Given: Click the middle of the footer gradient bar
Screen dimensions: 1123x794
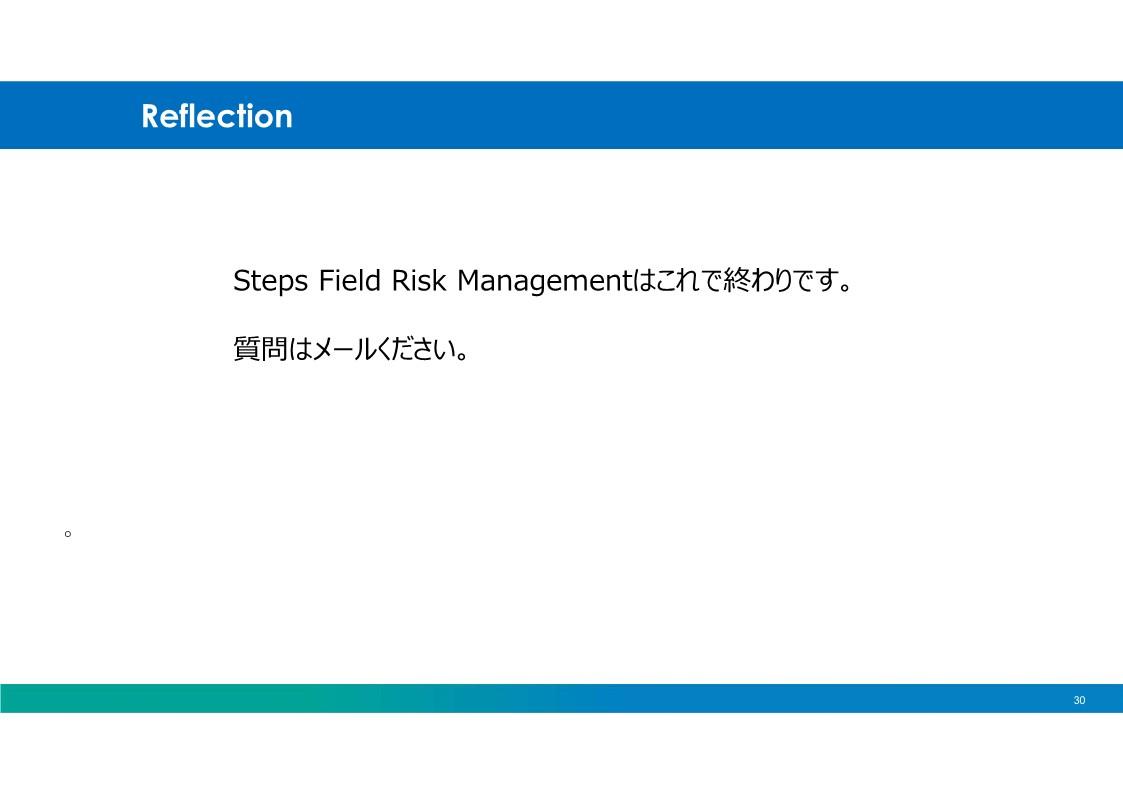Looking at the screenshot, I should pos(562,698).
